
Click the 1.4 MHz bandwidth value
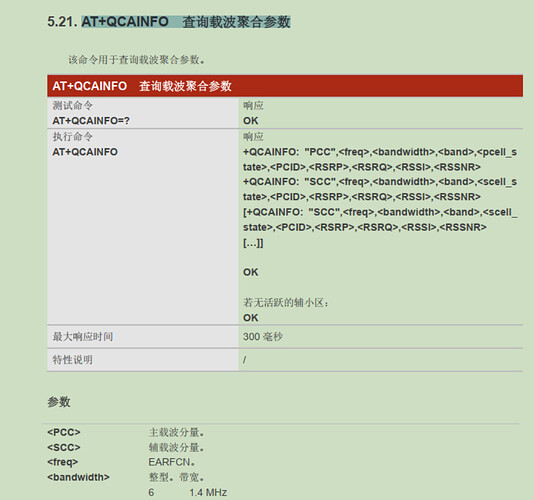coord(208,492)
